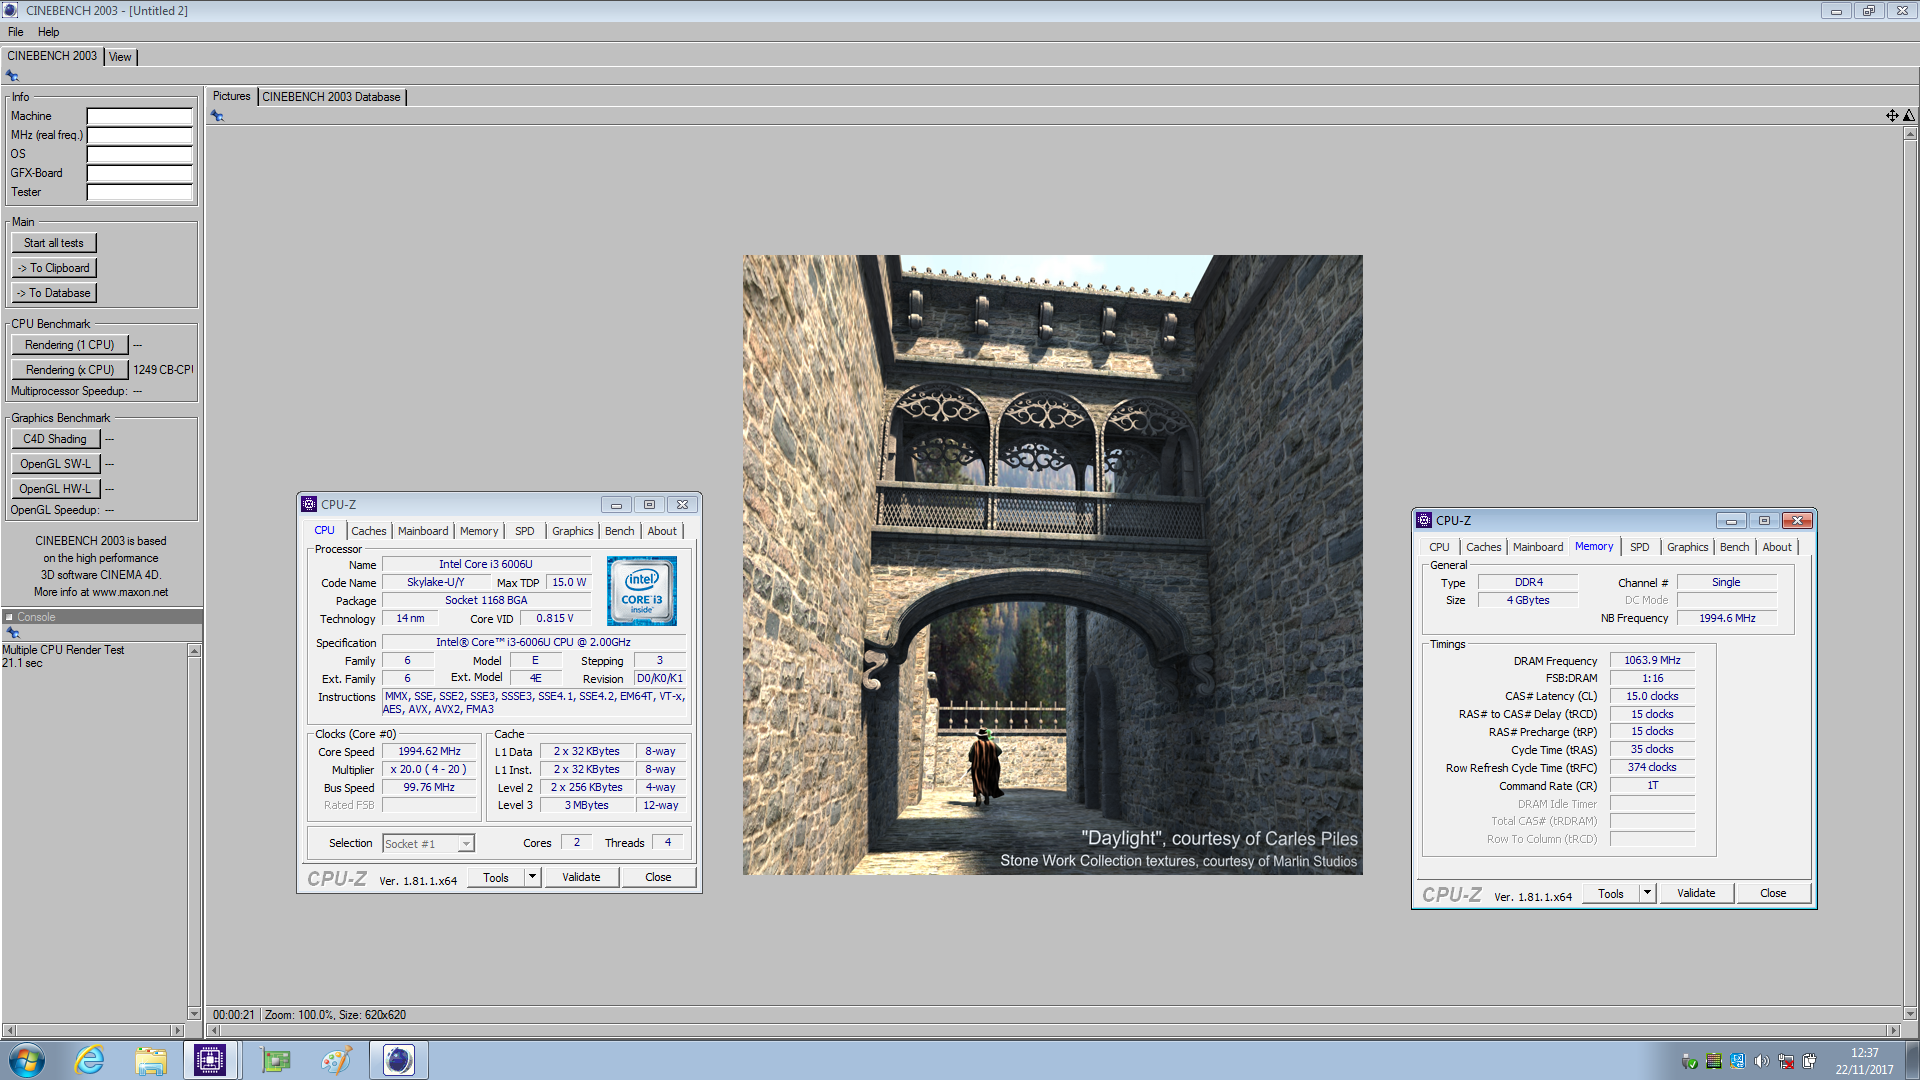Click the rendered Daylight picture
Viewport: 1920px width, 1080px height.
coord(1052,565)
